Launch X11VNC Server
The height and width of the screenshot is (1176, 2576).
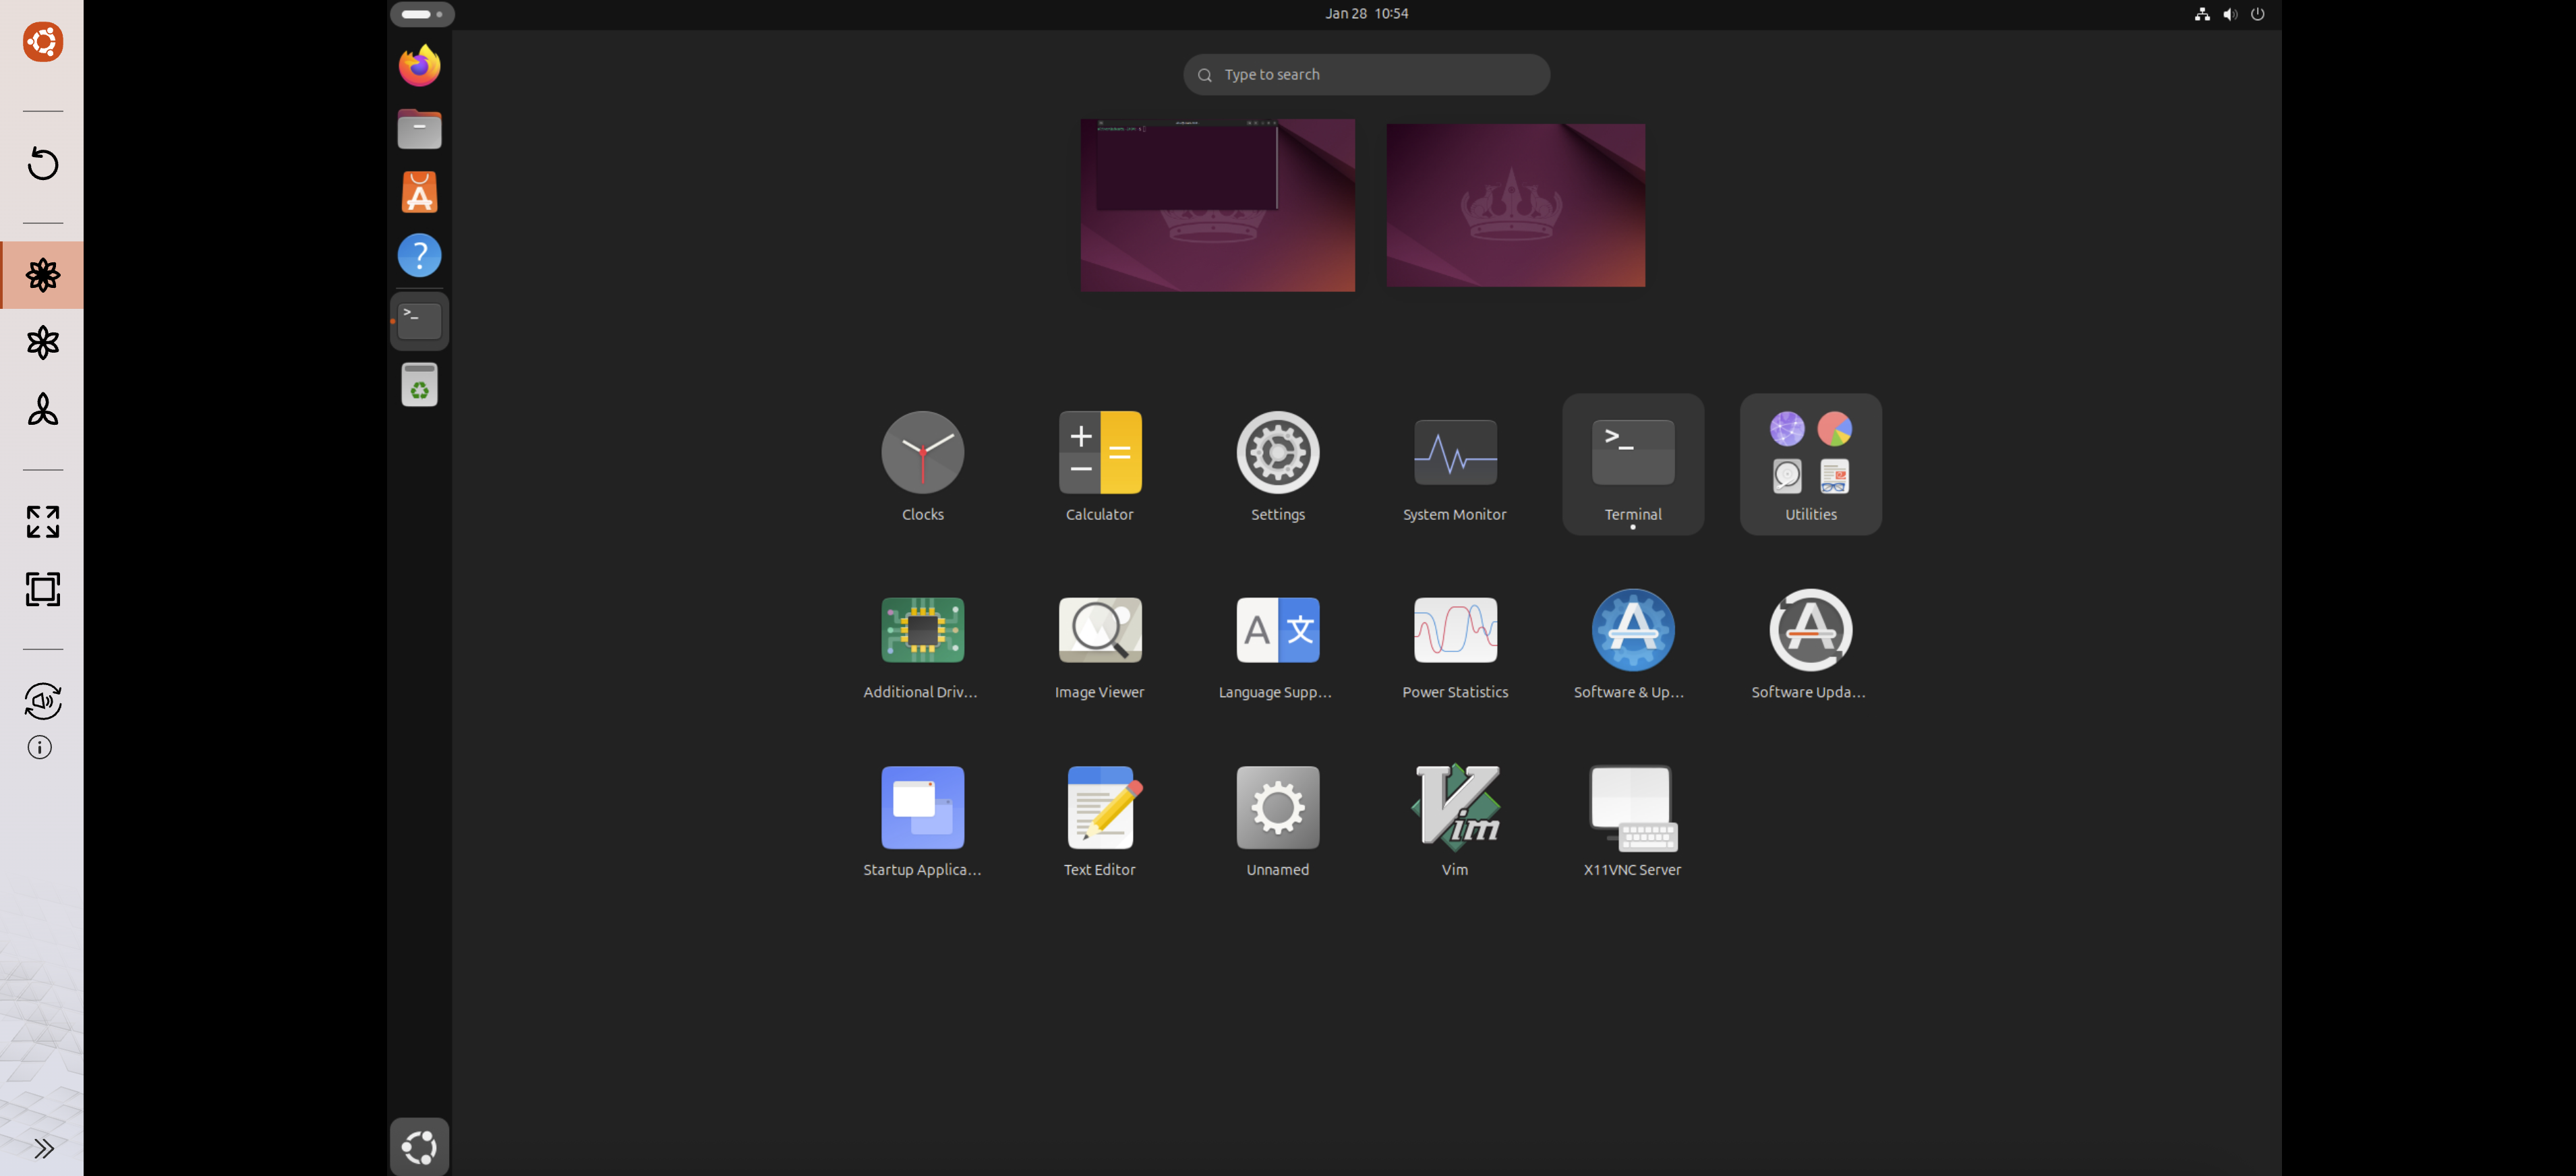(x=1631, y=807)
